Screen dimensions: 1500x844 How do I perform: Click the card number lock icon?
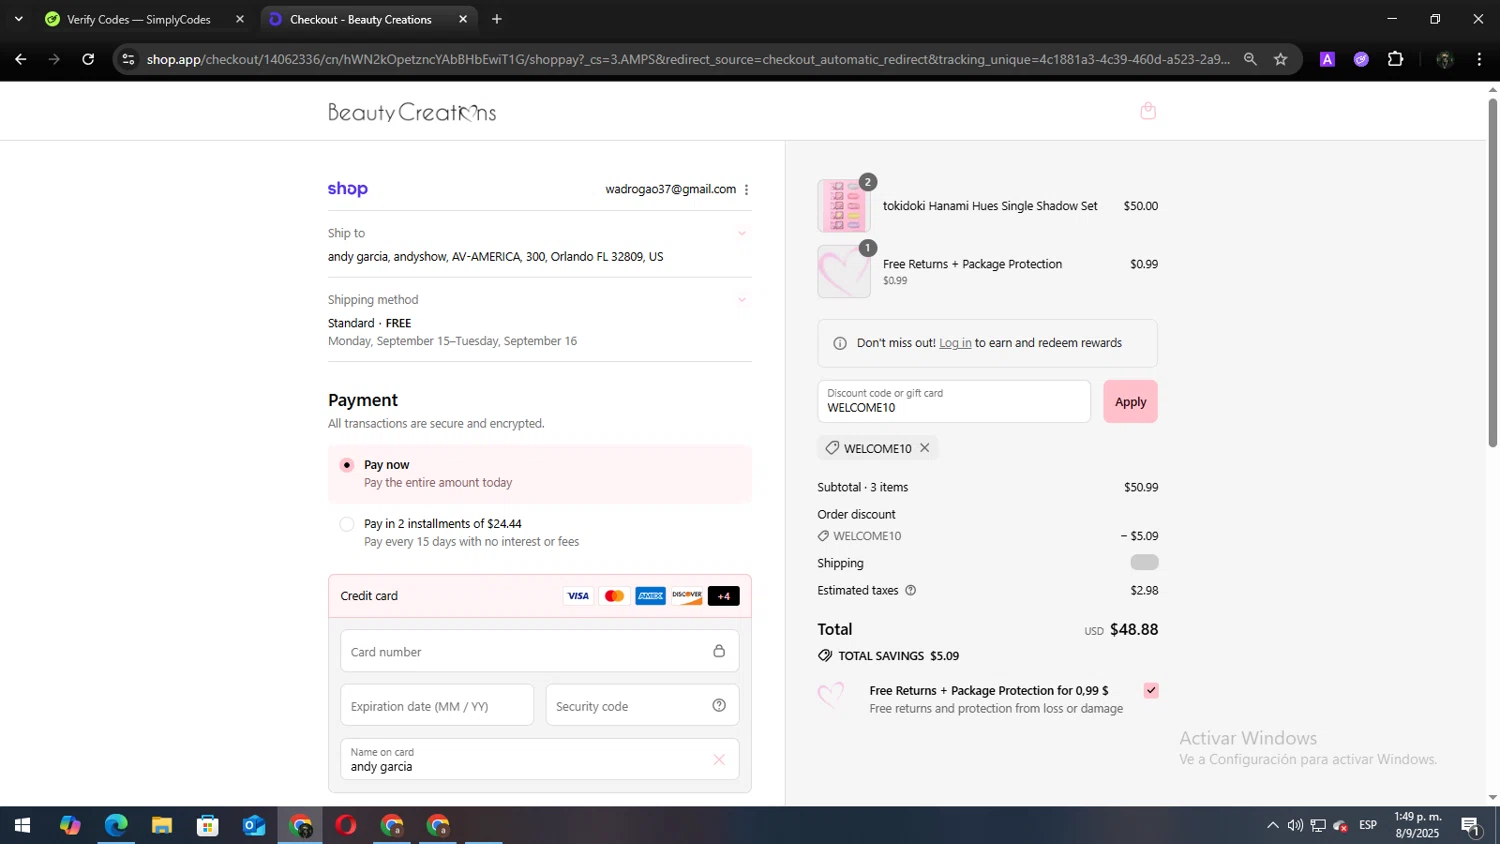pyautogui.click(x=719, y=651)
